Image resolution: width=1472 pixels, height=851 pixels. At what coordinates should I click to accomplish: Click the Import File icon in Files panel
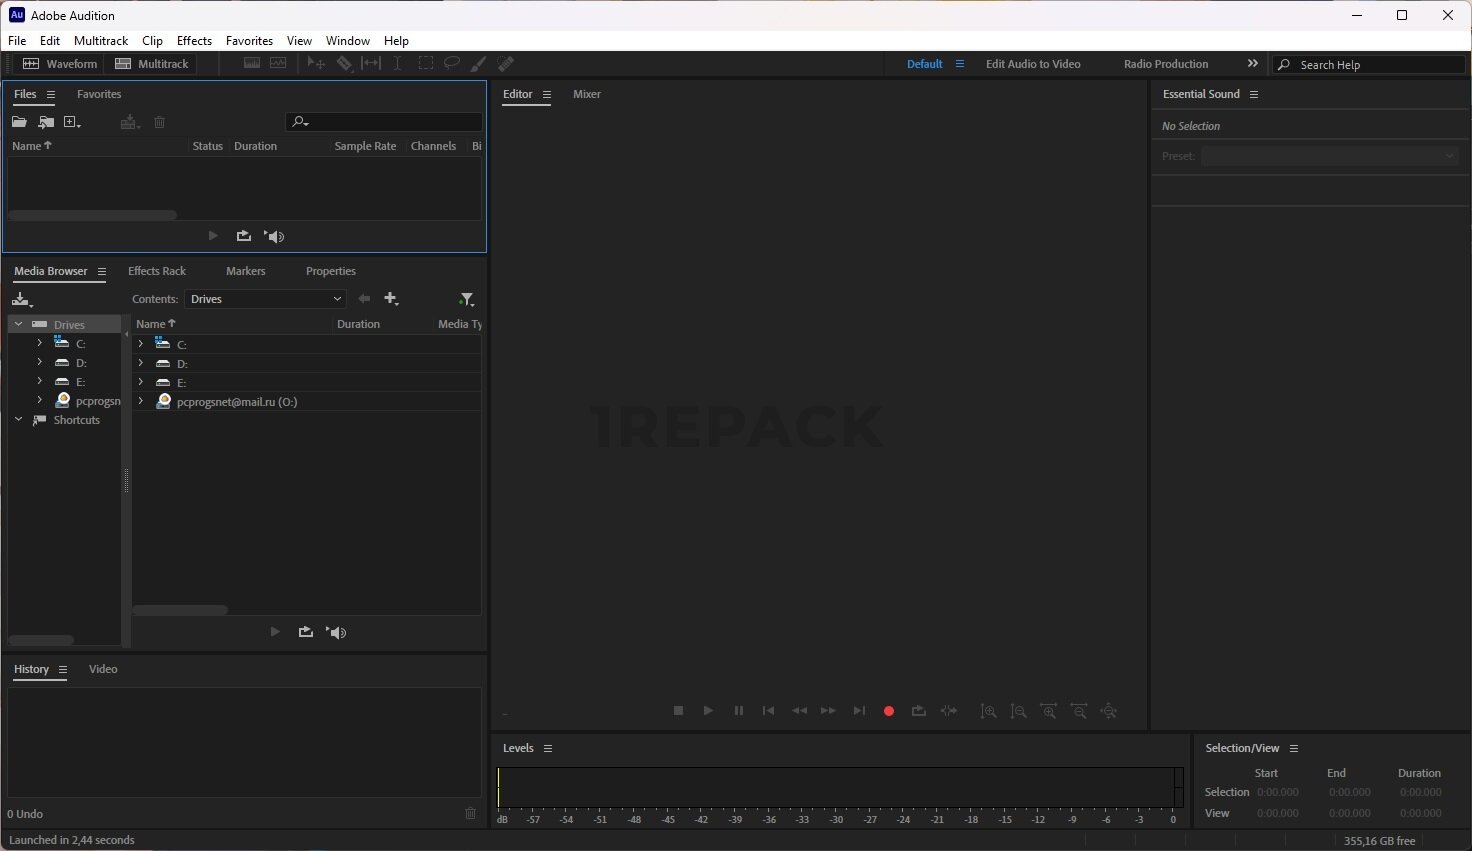46,122
